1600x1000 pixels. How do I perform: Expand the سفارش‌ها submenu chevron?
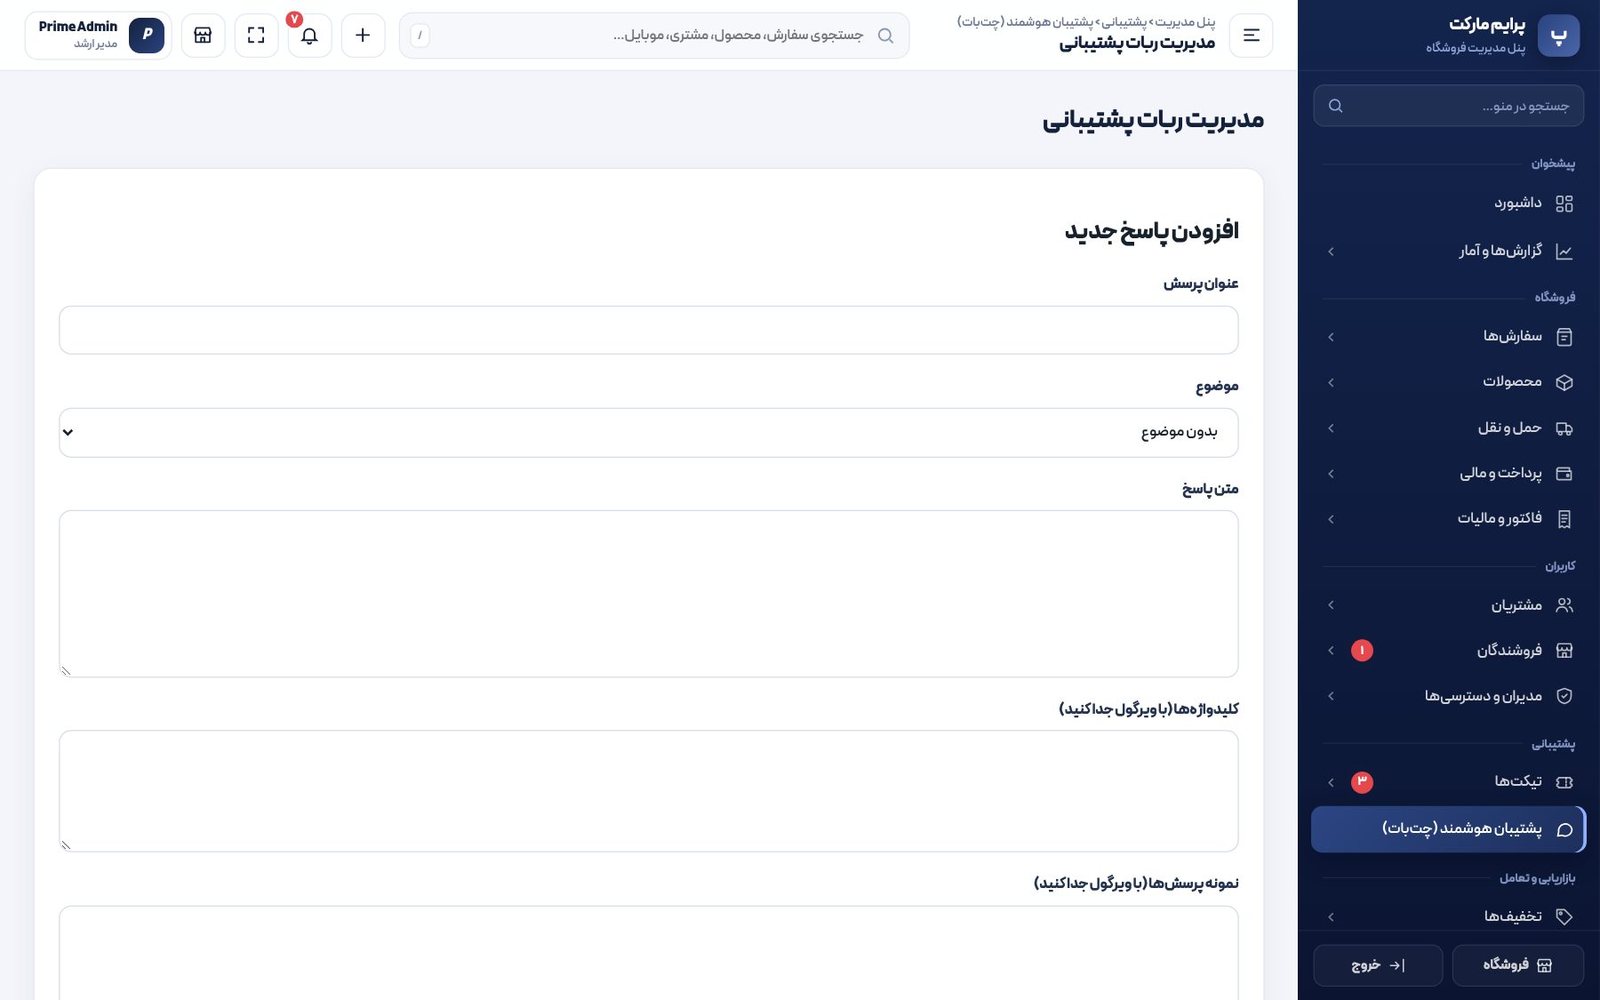click(1331, 337)
